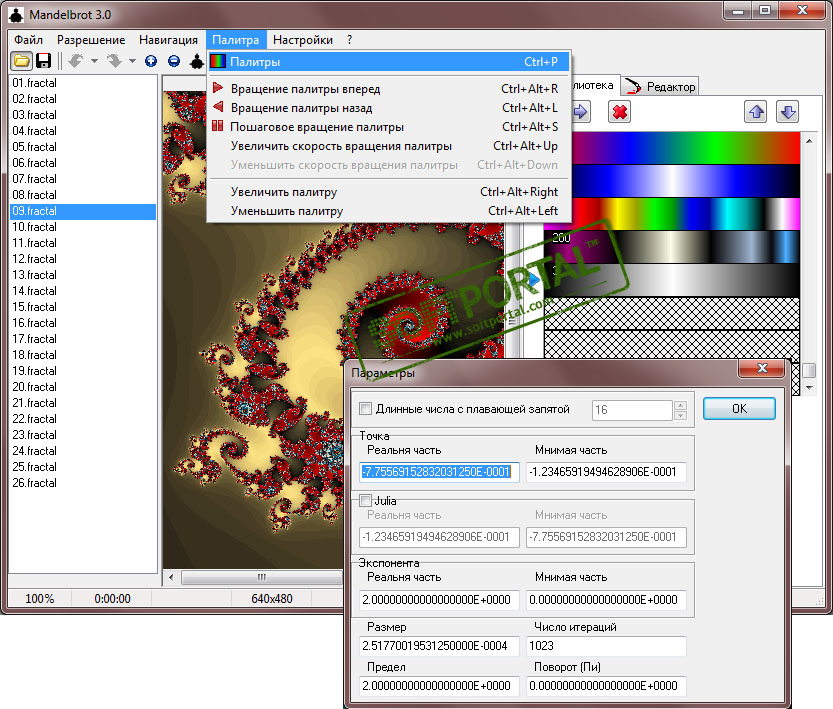Click horizontal scrollbar left arrow under fractal

(x=171, y=577)
